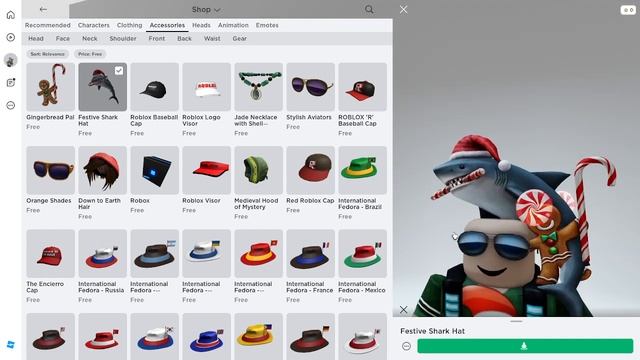Select the Down to Earth Hair thumbnail
The image size is (640, 360).
tap(102, 170)
